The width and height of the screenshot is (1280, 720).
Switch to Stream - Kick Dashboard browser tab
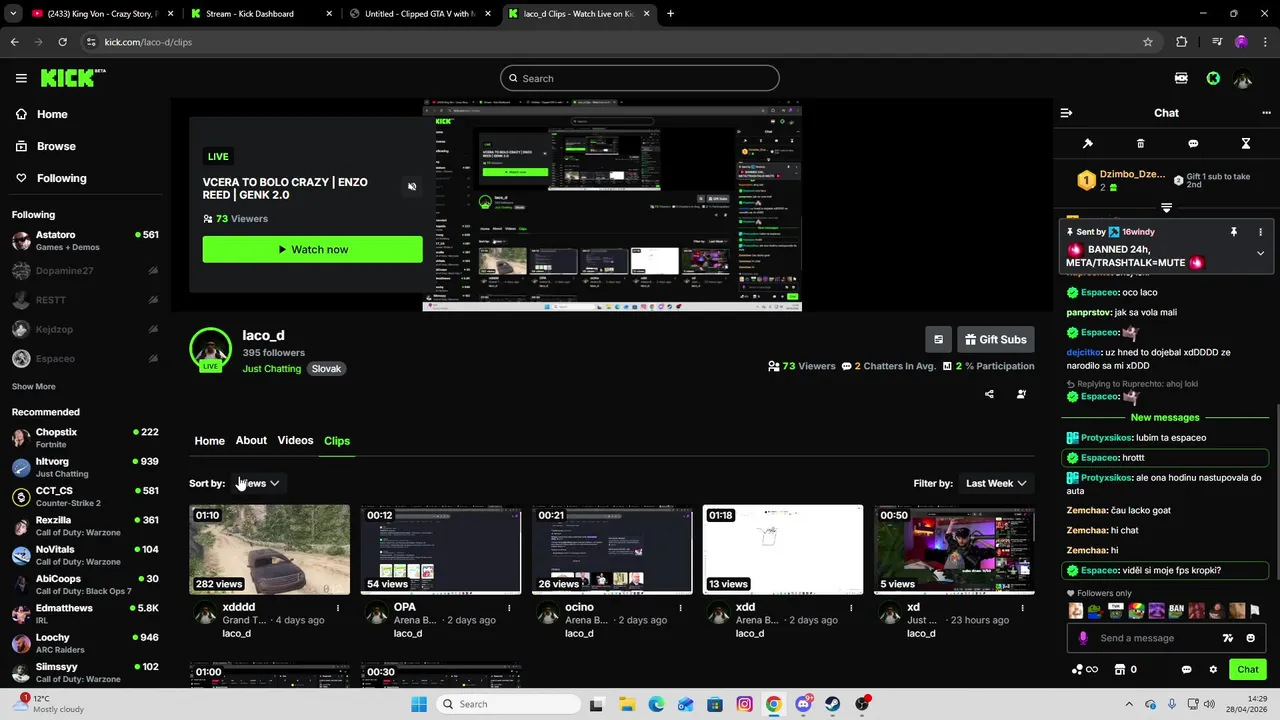click(x=260, y=14)
